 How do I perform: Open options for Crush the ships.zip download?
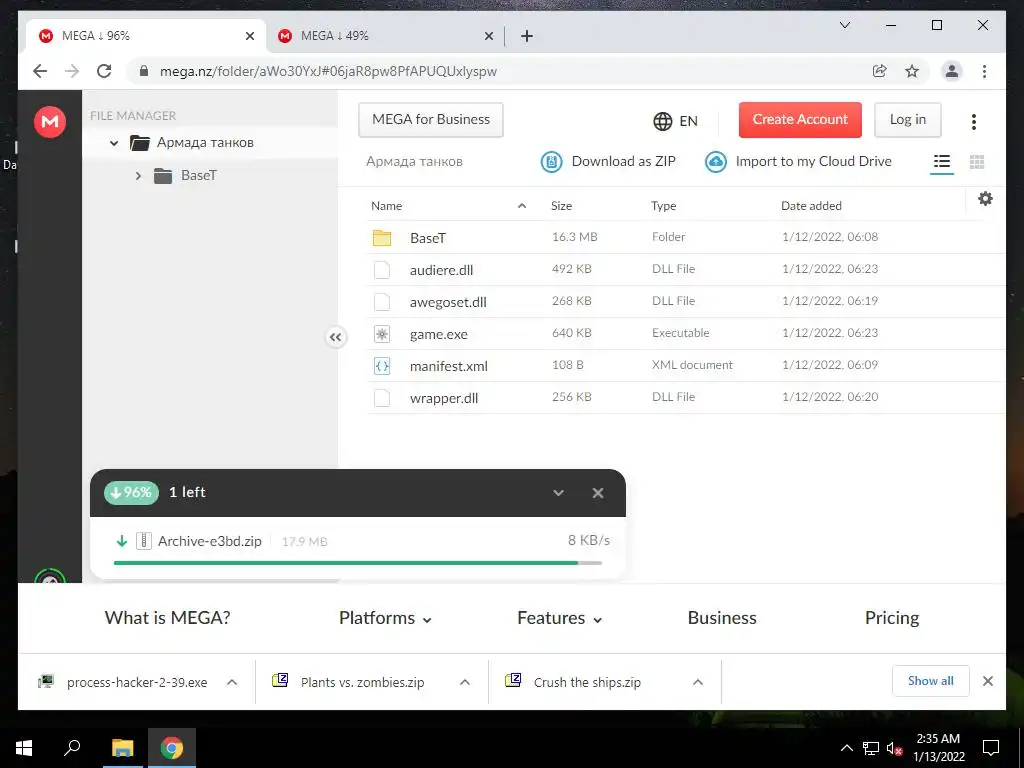click(697, 682)
